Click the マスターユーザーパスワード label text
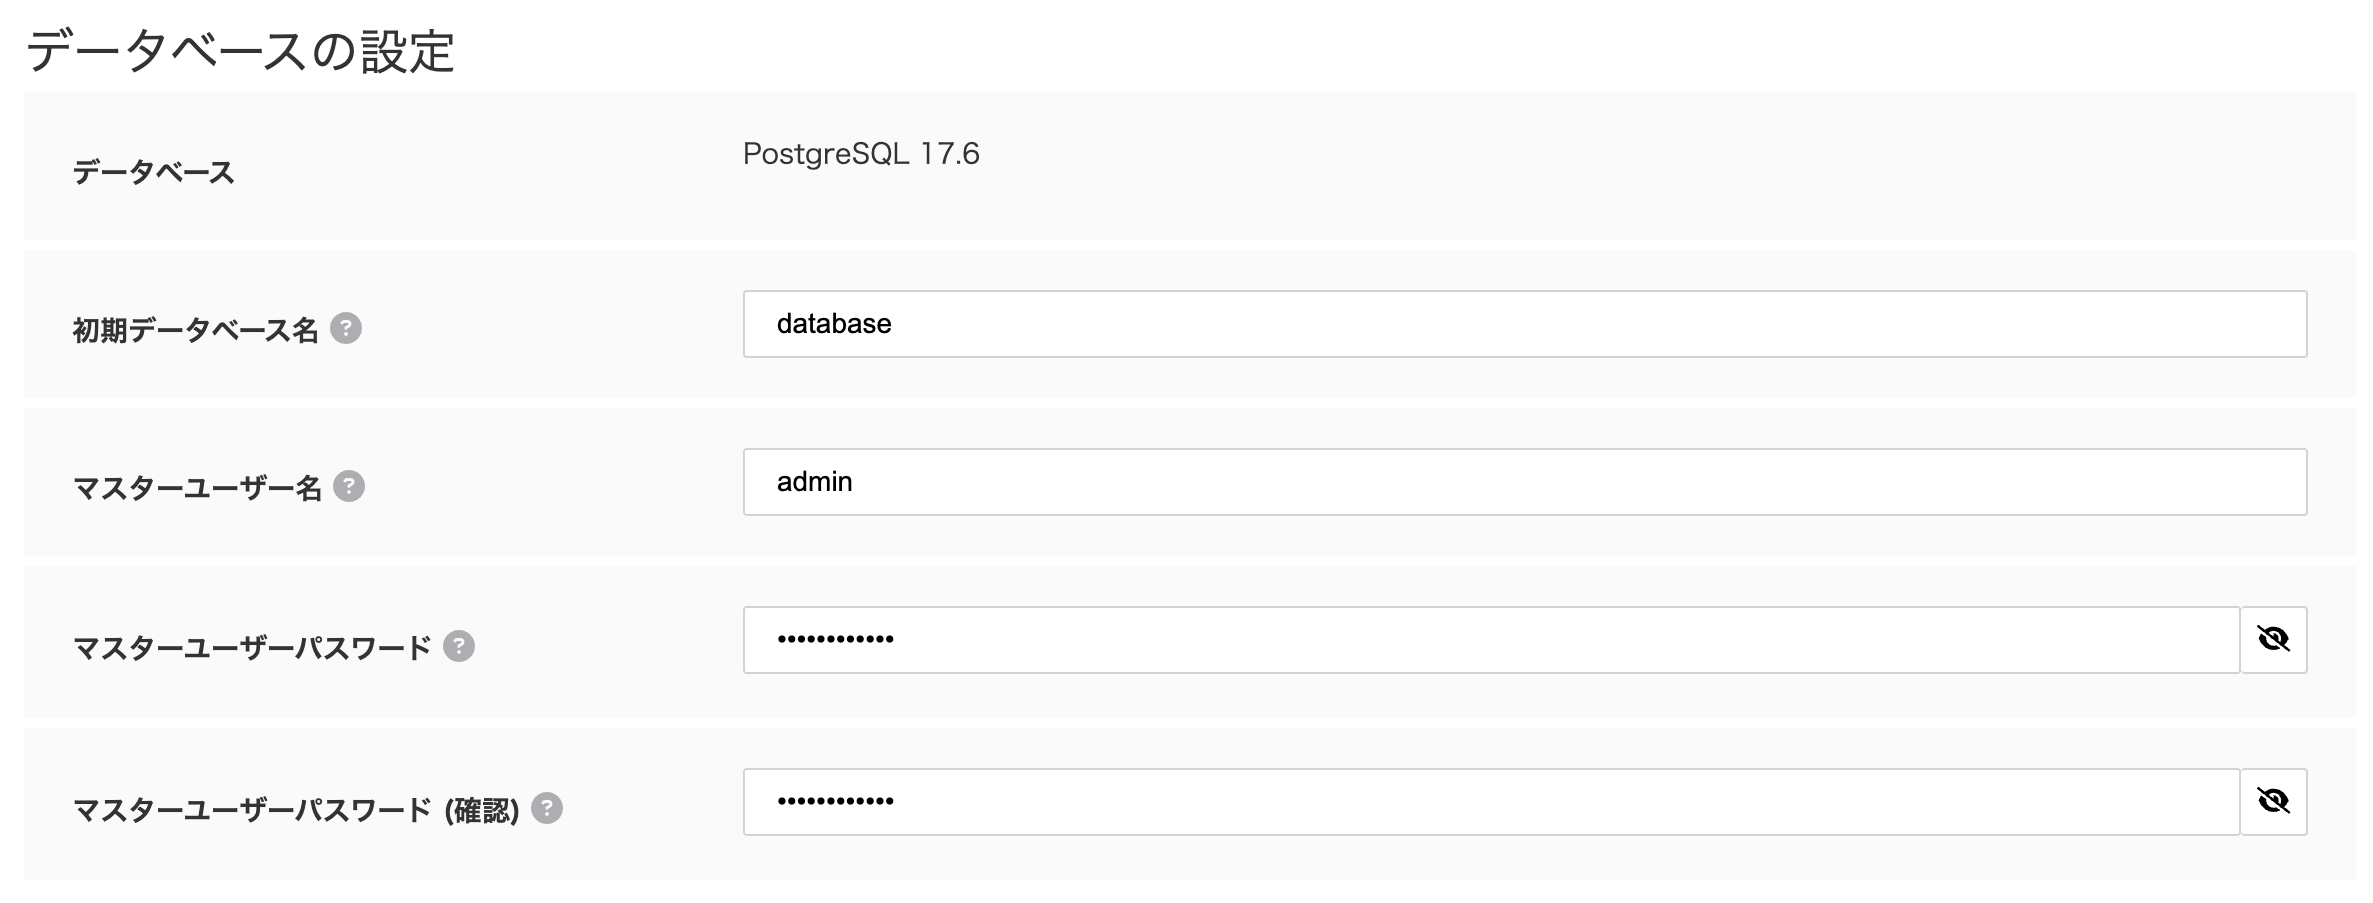The image size is (2373, 903). (x=252, y=648)
